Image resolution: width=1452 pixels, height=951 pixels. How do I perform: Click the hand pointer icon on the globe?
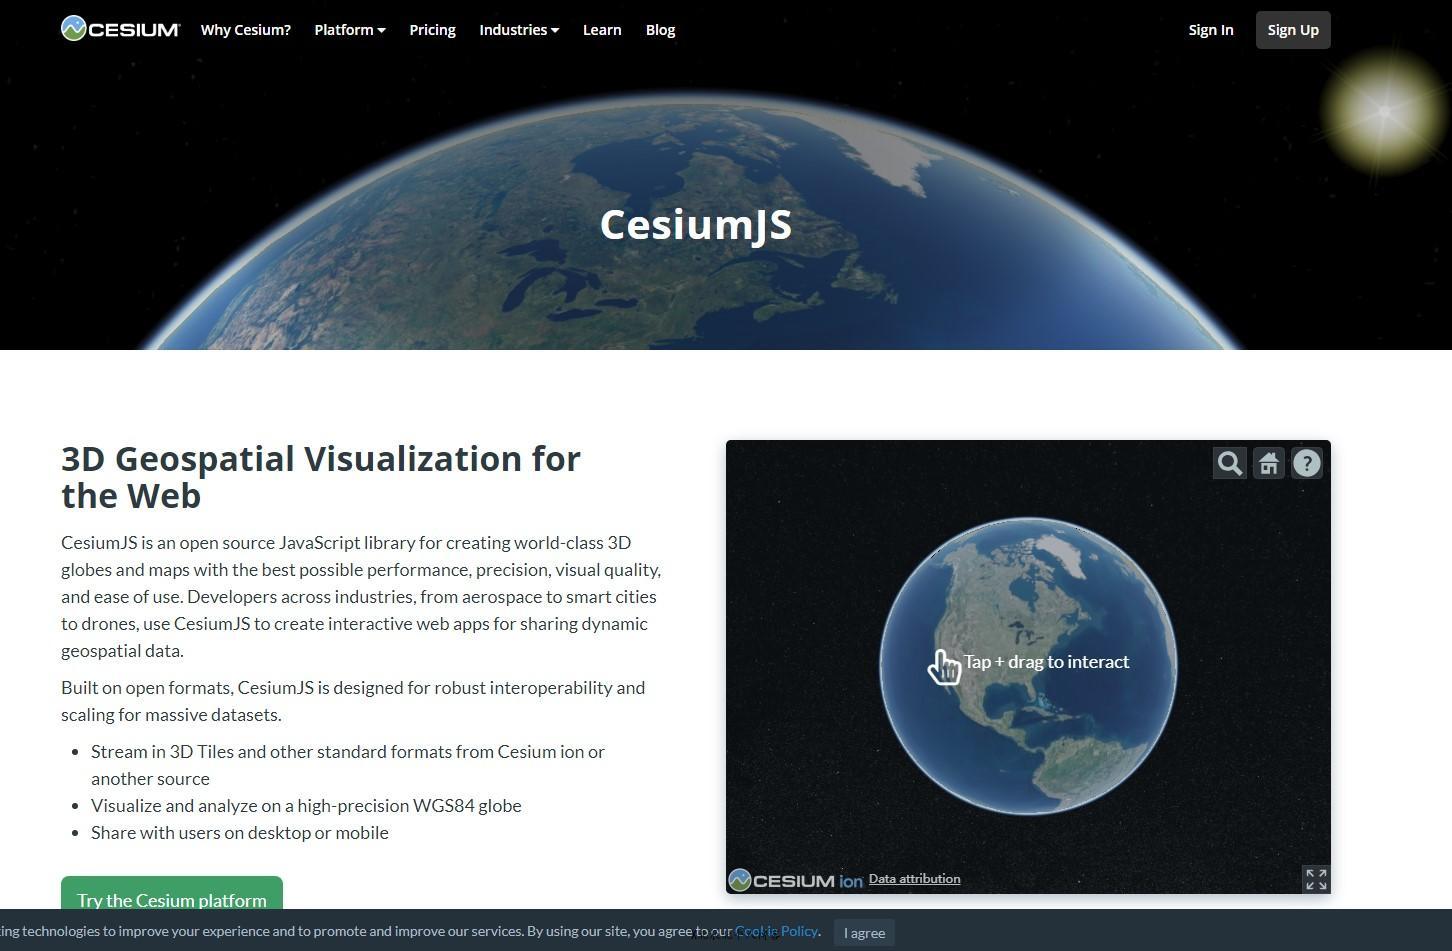click(943, 667)
